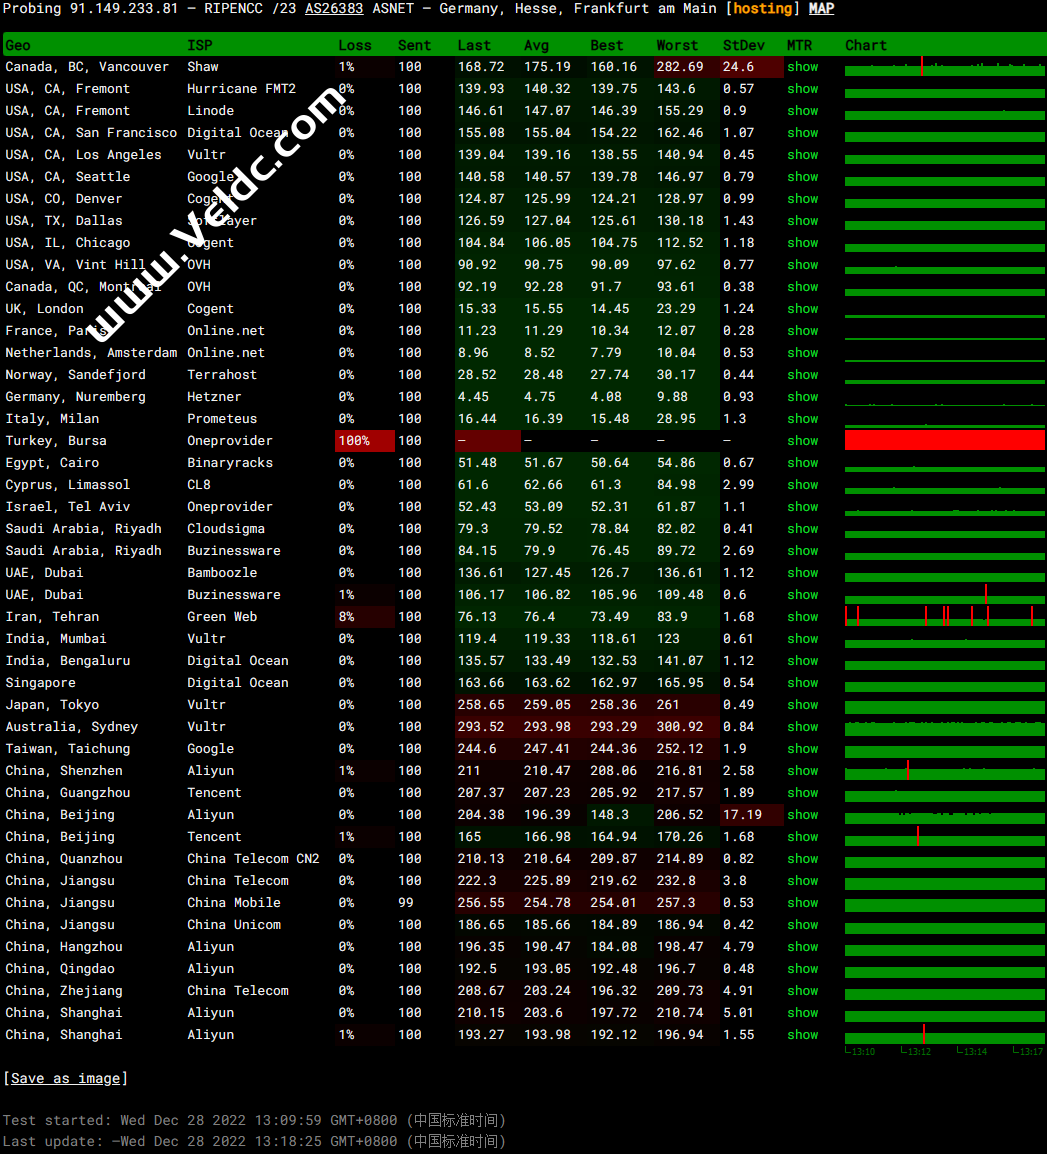Show MTR for China, Qingdao Aliyun
The height and width of the screenshot is (1154, 1047).
[802, 969]
